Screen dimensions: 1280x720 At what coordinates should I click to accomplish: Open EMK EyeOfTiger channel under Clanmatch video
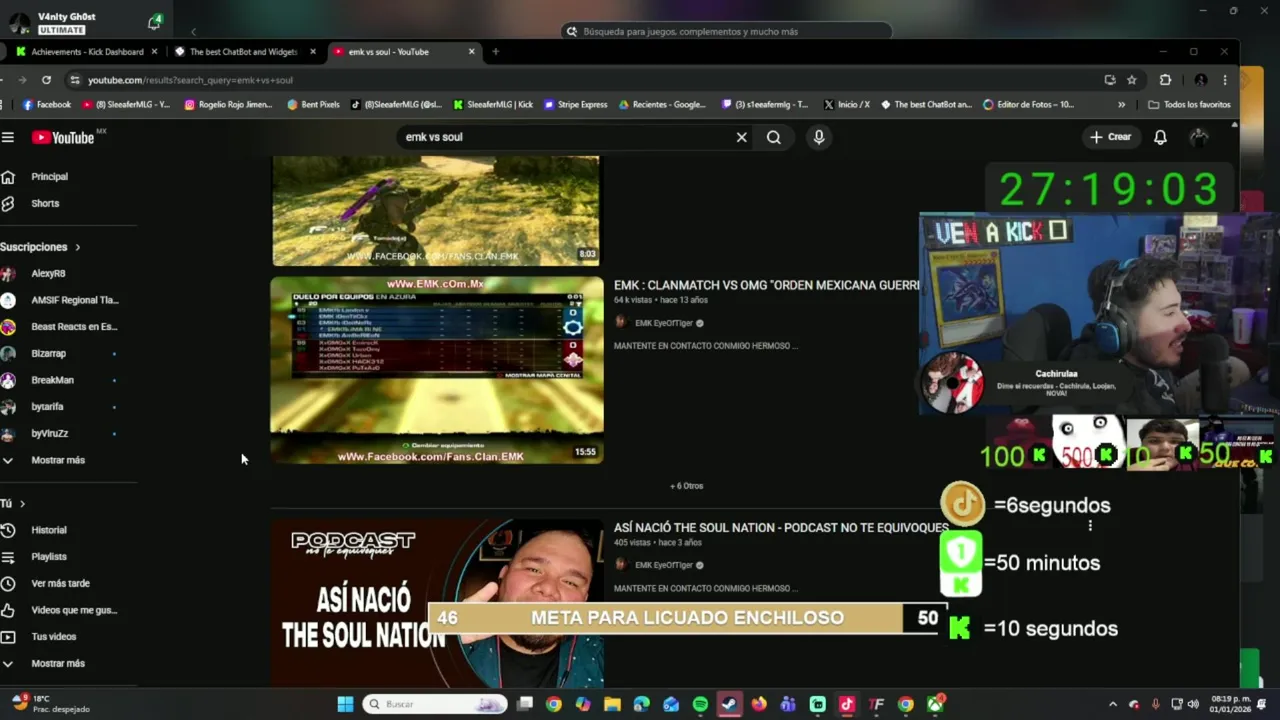[664, 323]
